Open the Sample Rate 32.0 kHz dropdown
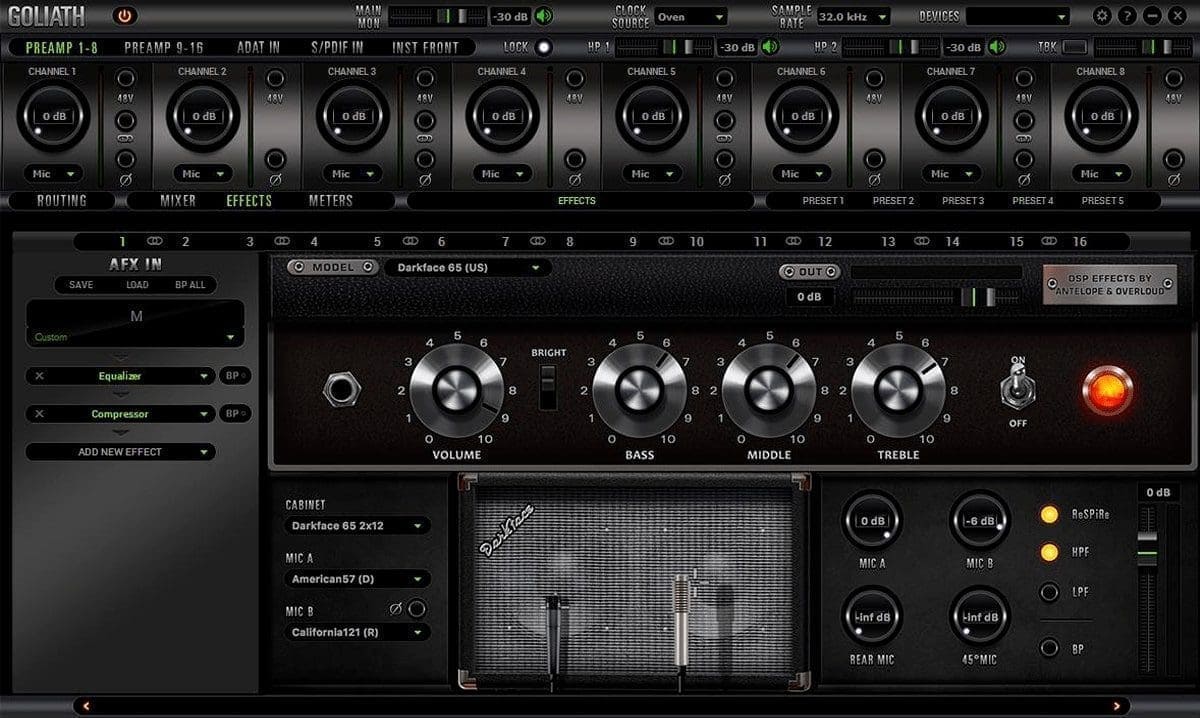This screenshot has height=718, width=1200. click(x=852, y=16)
